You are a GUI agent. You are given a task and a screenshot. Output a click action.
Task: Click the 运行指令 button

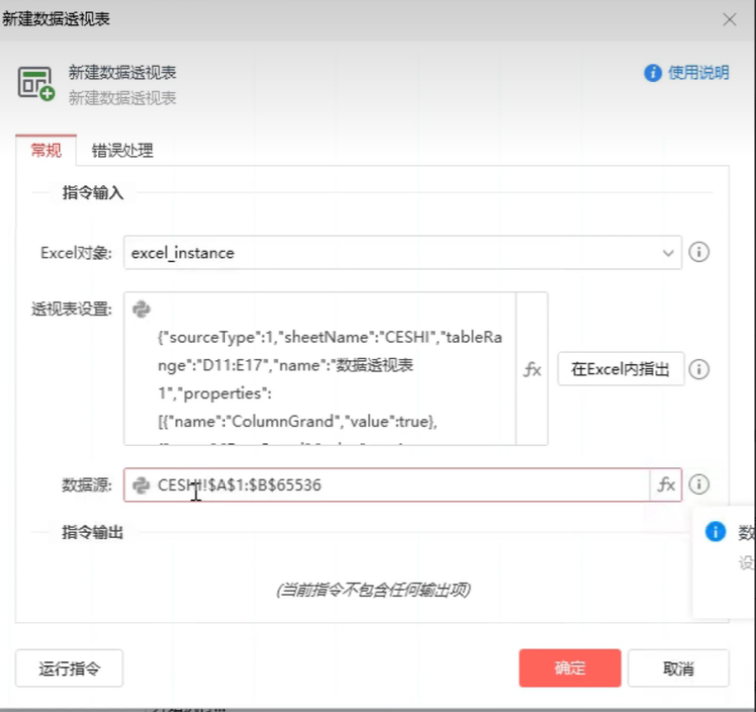69,668
